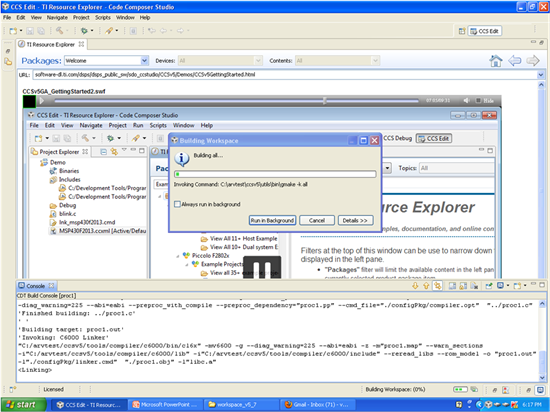Screen dimensions: 550x412
Task: Open Display Selected Console dropdown arrow
Action: click(x=507, y=286)
